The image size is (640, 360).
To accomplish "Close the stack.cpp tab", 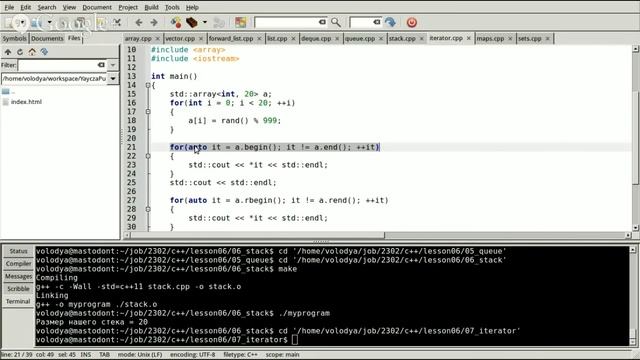I will coord(422,39).
